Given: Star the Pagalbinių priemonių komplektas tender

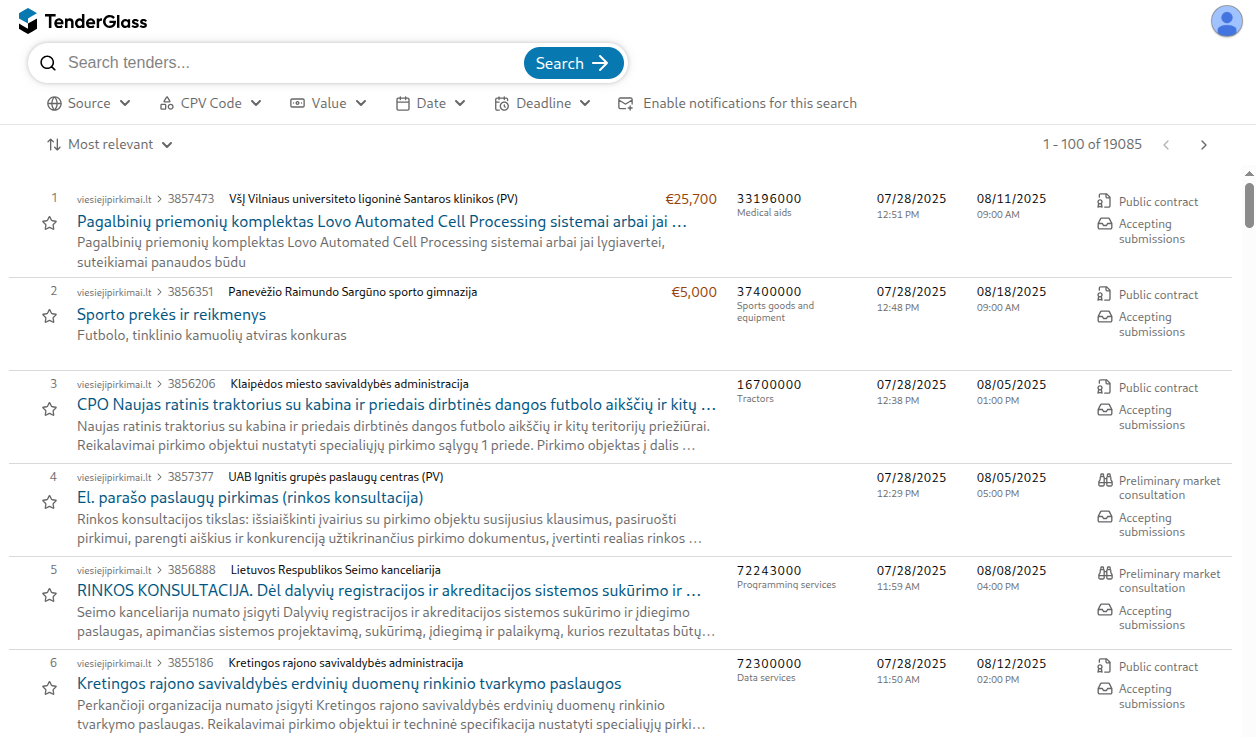Looking at the screenshot, I should coord(50,223).
